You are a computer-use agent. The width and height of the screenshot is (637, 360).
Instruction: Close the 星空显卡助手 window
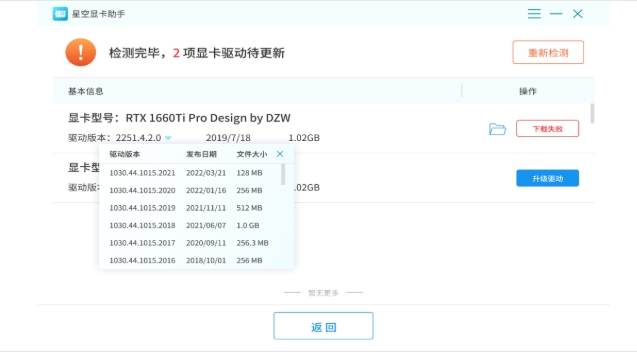click(x=578, y=14)
